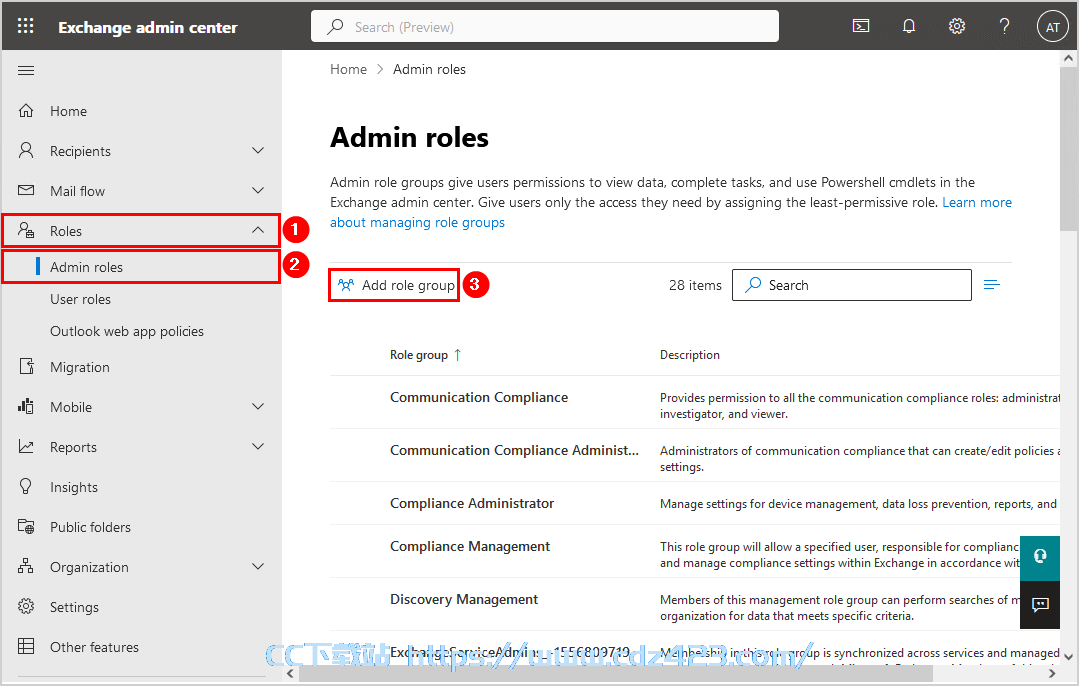Expand the Organization chevron
This screenshot has width=1079, height=686.
click(x=258, y=566)
